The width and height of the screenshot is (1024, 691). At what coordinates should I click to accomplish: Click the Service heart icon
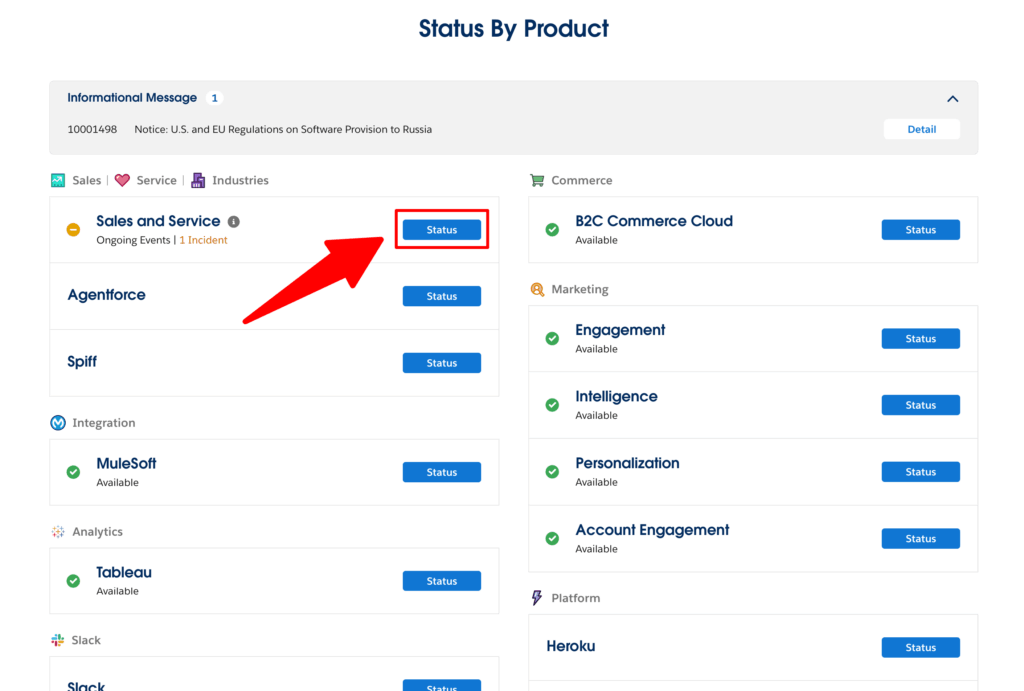pyautogui.click(x=122, y=180)
